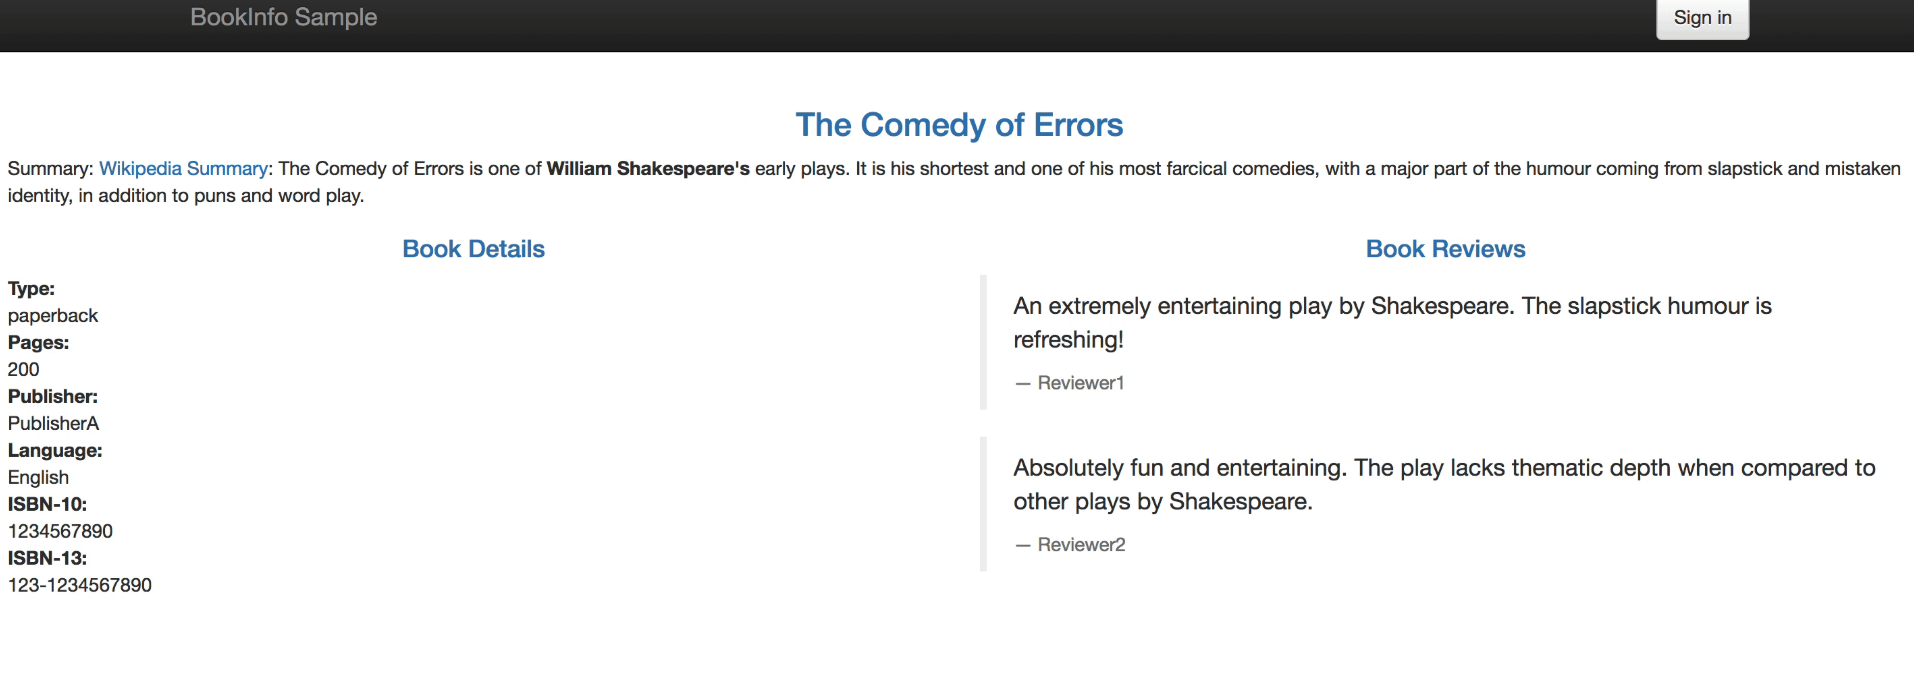This screenshot has width=1914, height=680.
Task: Click the ISBN-13 number 123-1234567890
Action: [x=80, y=586]
